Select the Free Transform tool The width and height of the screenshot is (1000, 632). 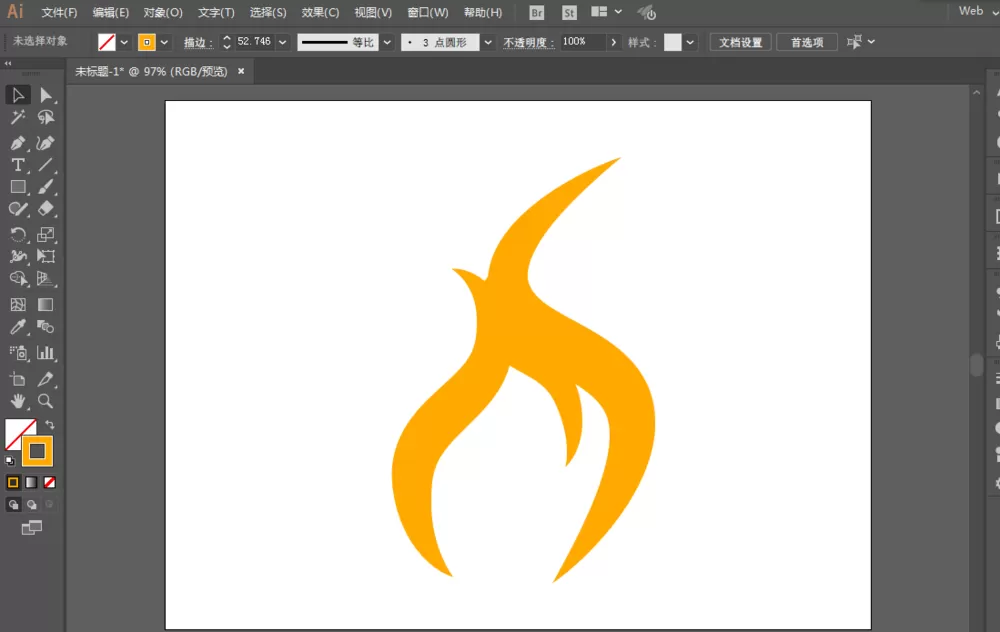[x=45, y=256]
